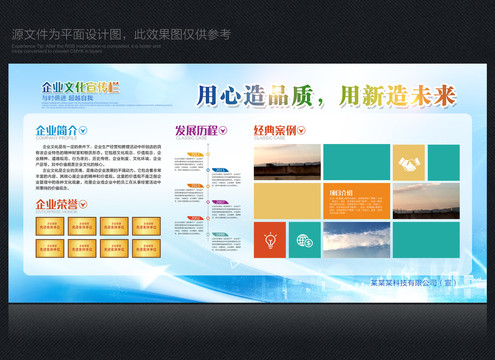This screenshot has height=360, width=495.
Task: Click the orange 项目介绍 tile
Action: click(x=357, y=201)
